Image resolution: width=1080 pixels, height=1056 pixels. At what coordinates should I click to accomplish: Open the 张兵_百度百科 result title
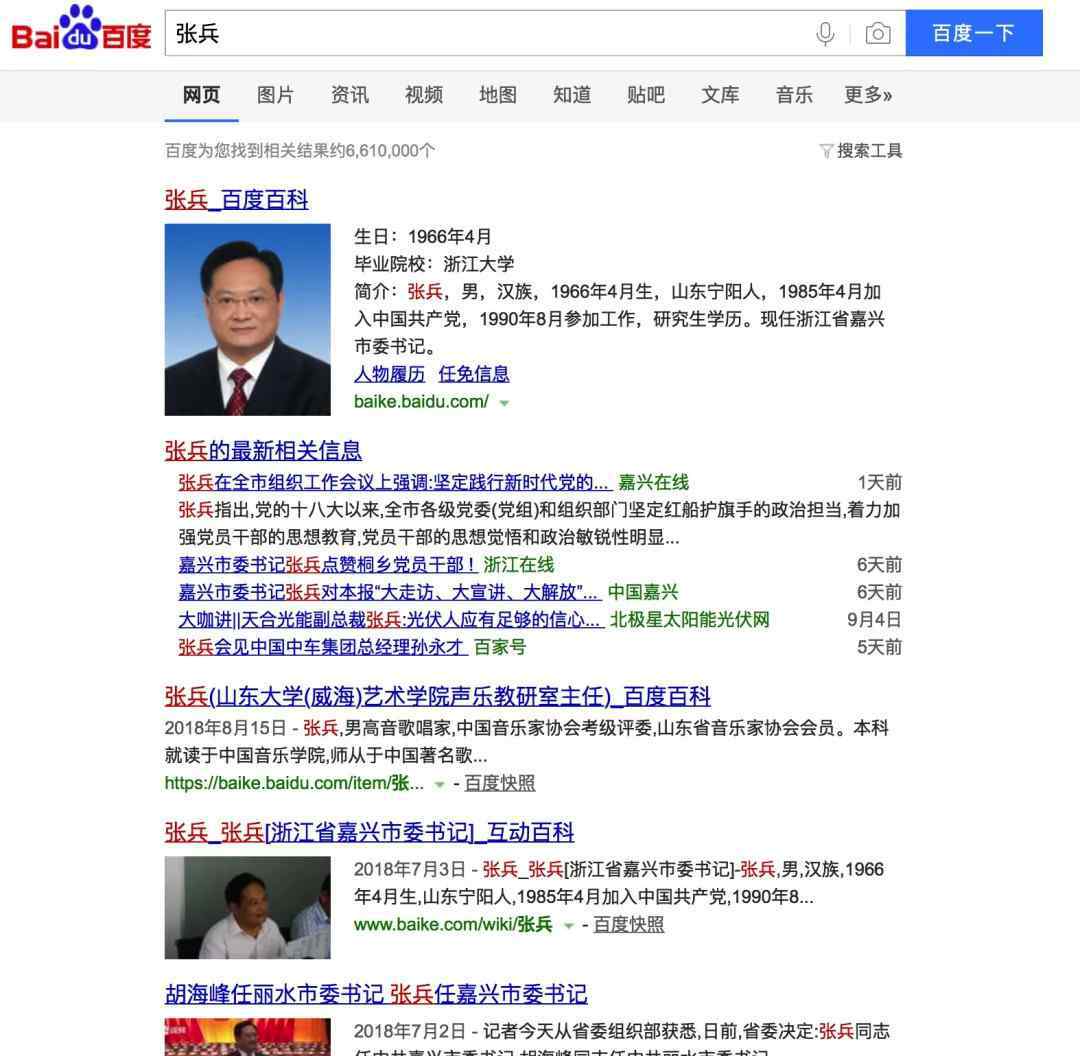[x=236, y=200]
